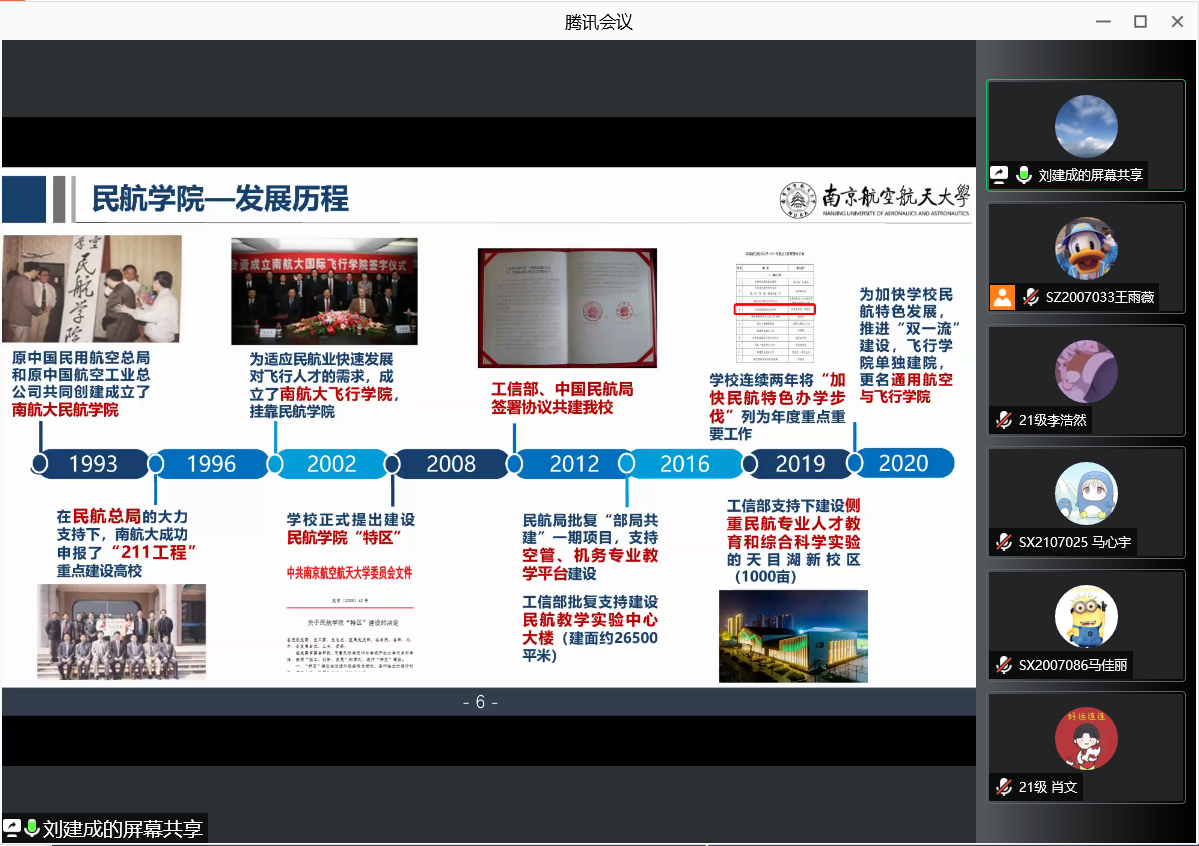This screenshot has height=846, width=1199.
Task: Click the green microphone icon in bottom-left label
Action: [x=32, y=828]
